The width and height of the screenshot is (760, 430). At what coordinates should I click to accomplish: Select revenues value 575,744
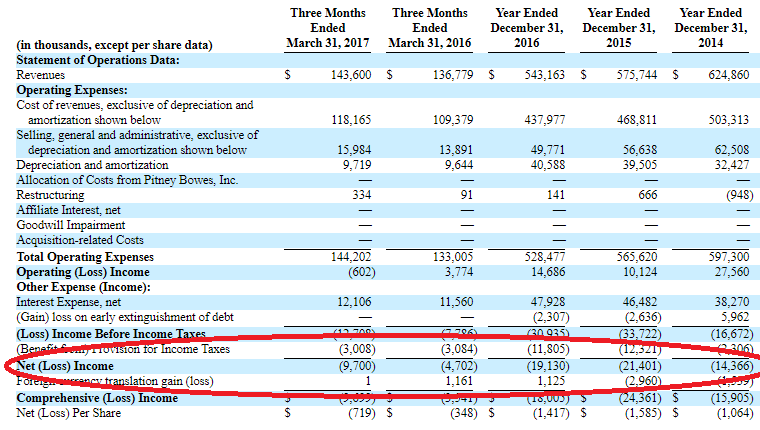tap(637, 75)
